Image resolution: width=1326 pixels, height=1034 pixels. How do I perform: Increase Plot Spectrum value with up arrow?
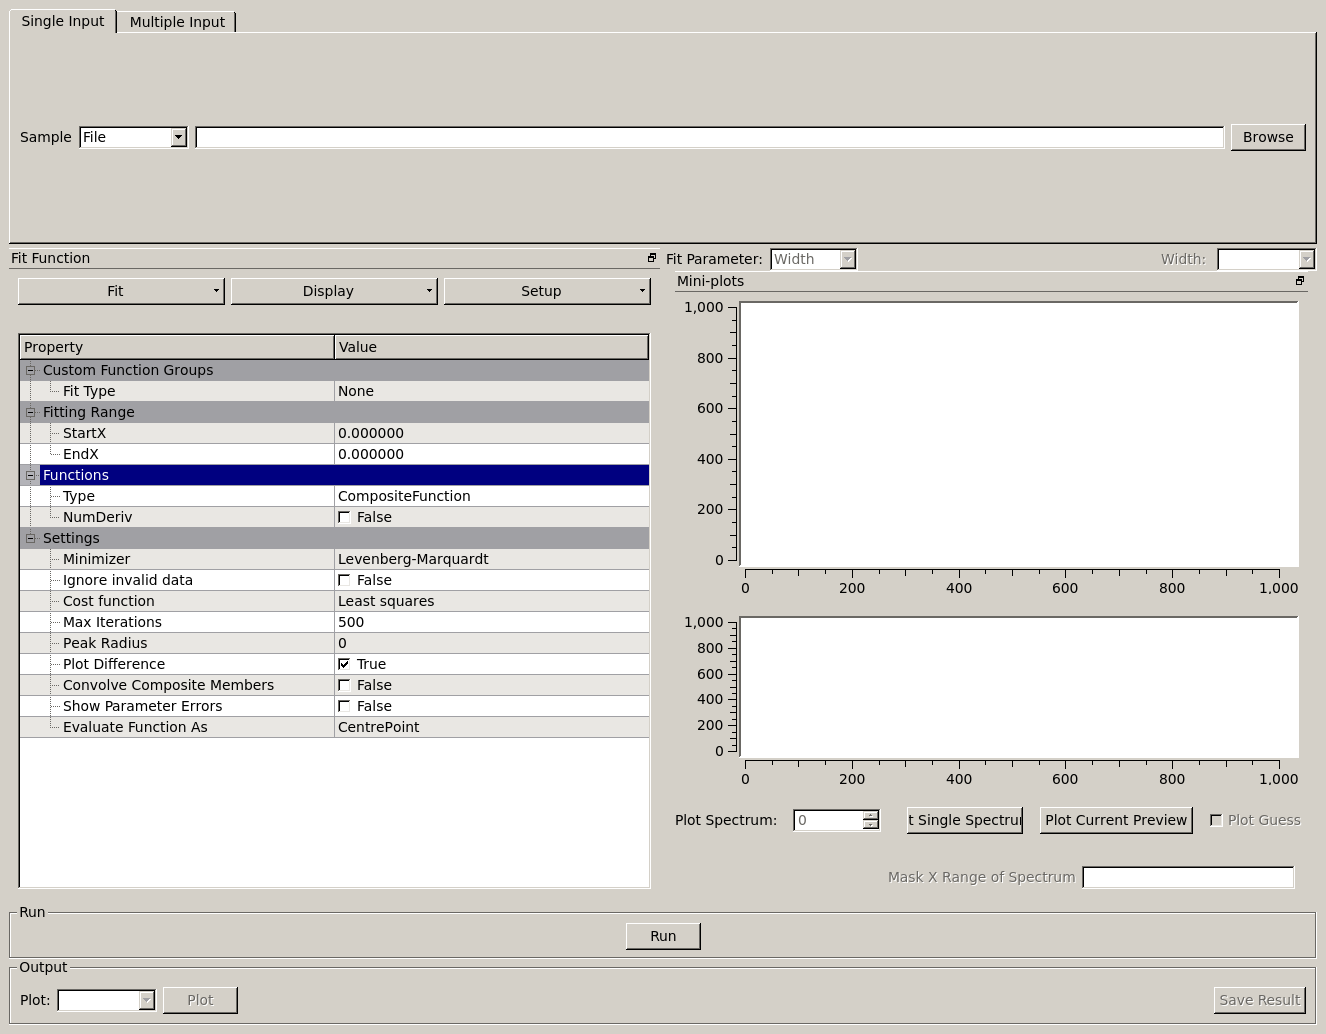(871, 815)
